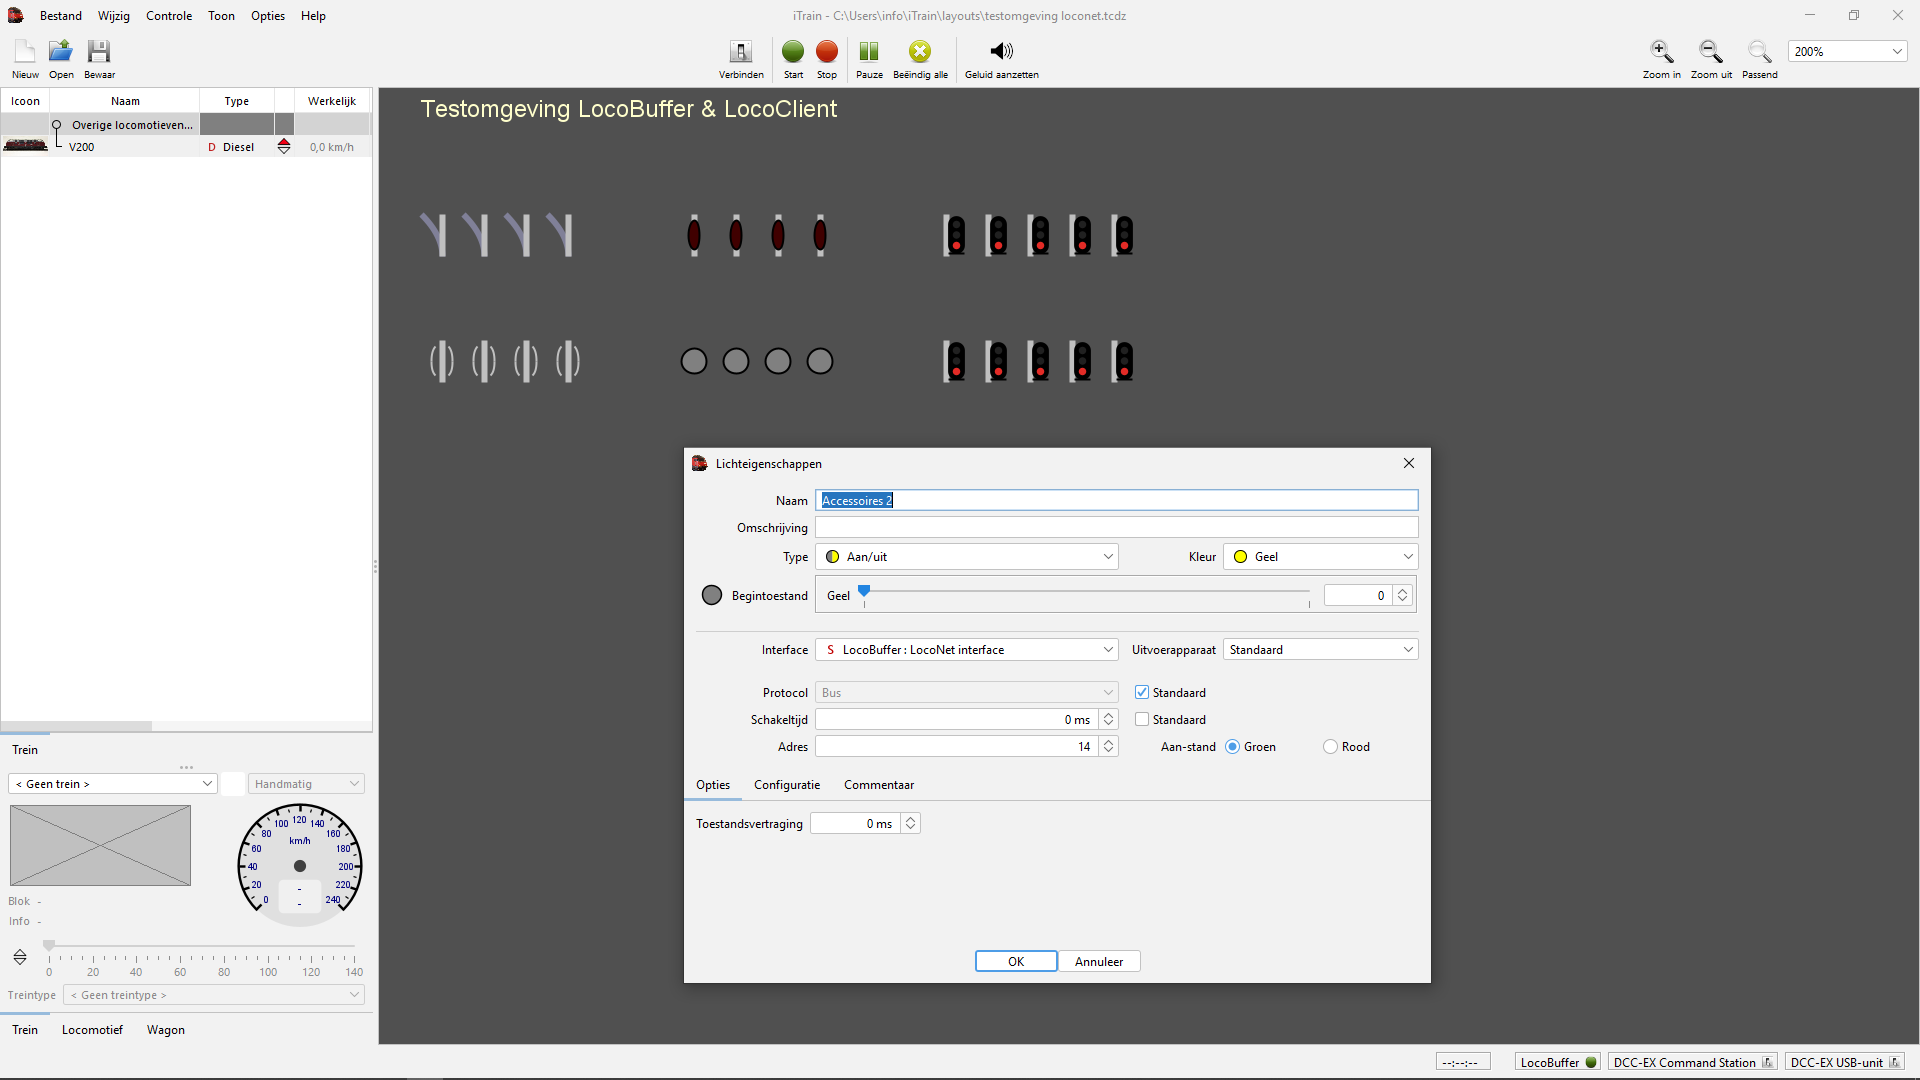
Task: Uncheck the Standaard checkbox next to Protocol
Action: click(1142, 692)
